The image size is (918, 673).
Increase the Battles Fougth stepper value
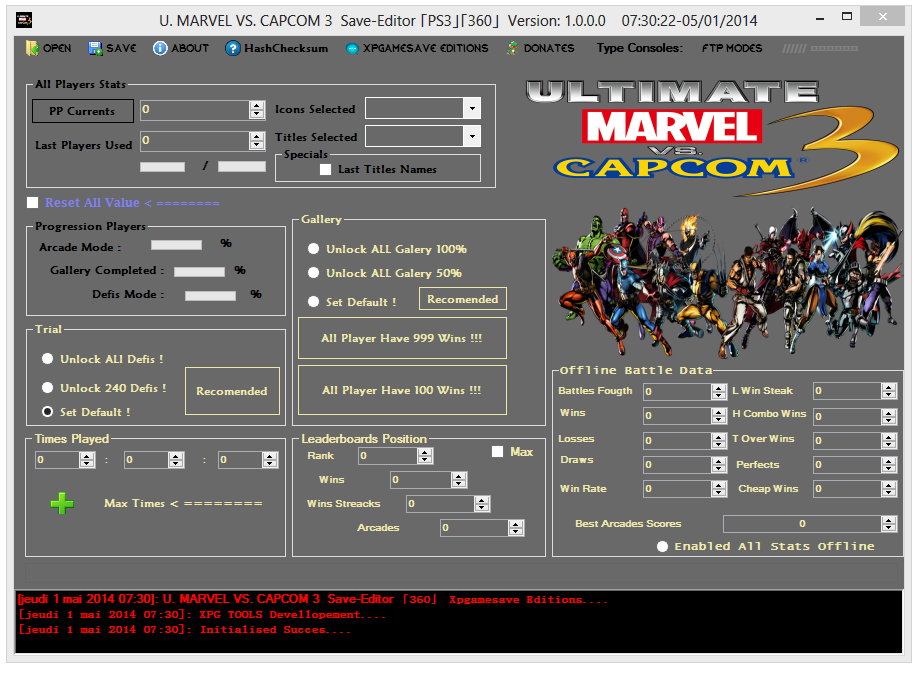pyautogui.click(x=719, y=388)
